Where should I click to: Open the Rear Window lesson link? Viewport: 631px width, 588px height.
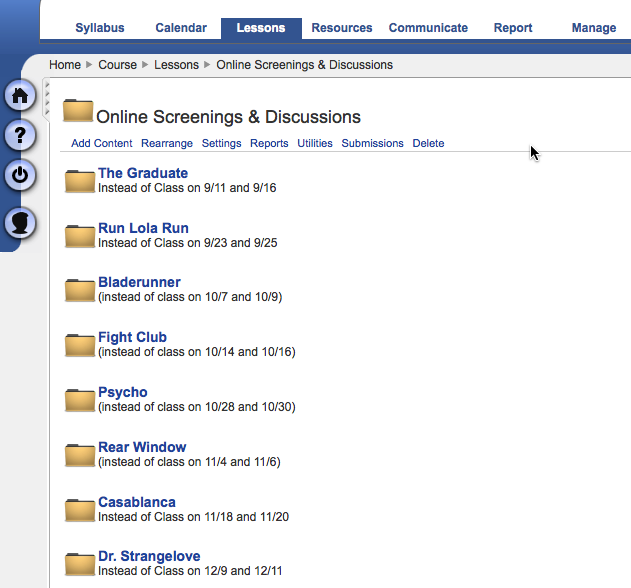pos(142,447)
